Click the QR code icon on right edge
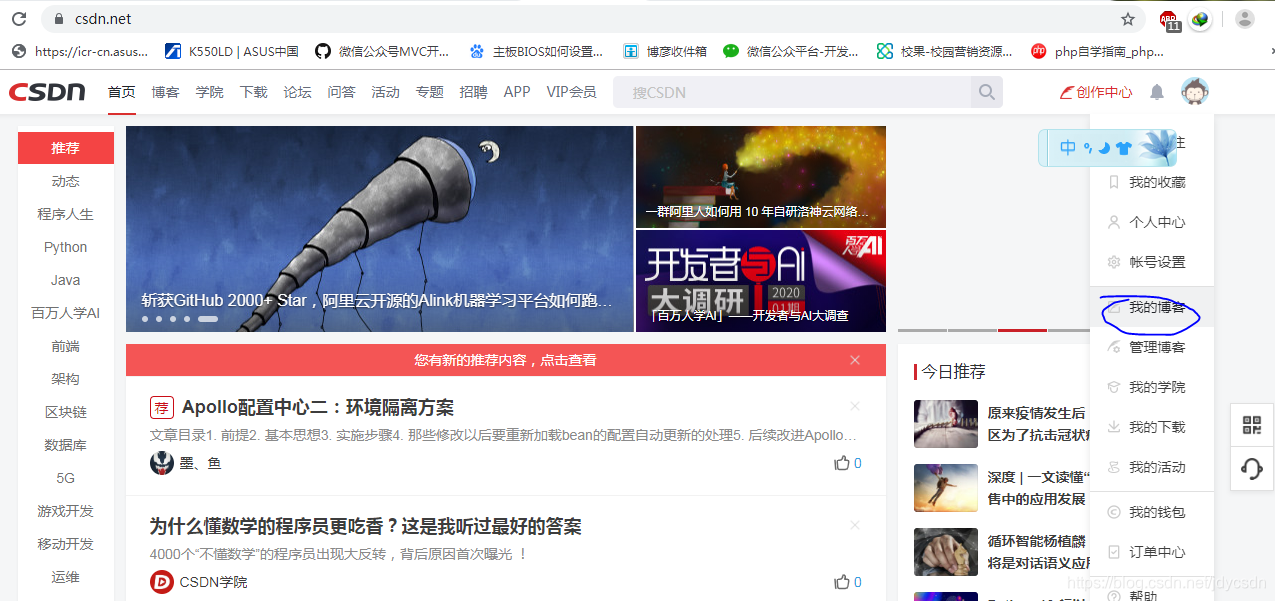Screen dimensions: 1275x601 tap(1252, 425)
